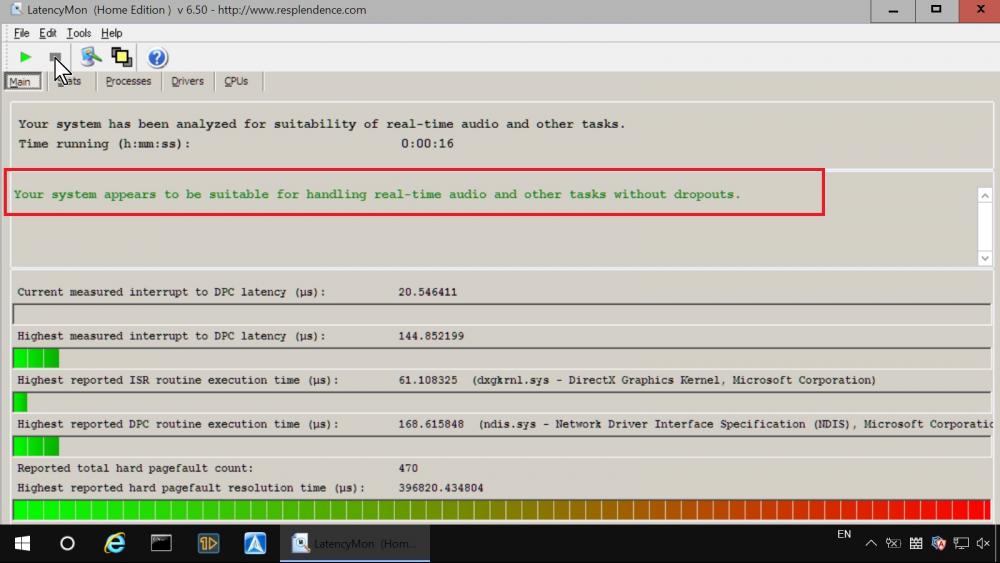The width and height of the screenshot is (1000, 563).
Task: Click the hard pagefault resolution time bar
Action: click(x=502, y=510)
